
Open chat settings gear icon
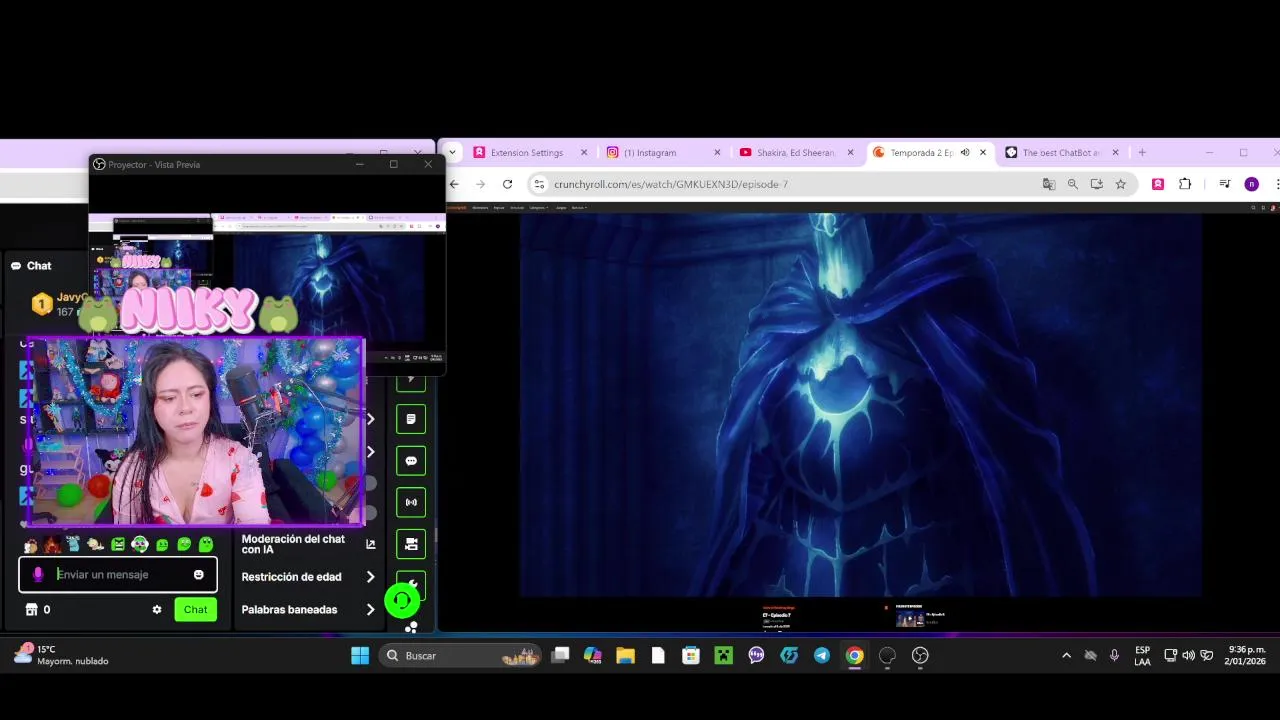click(157, 609)
